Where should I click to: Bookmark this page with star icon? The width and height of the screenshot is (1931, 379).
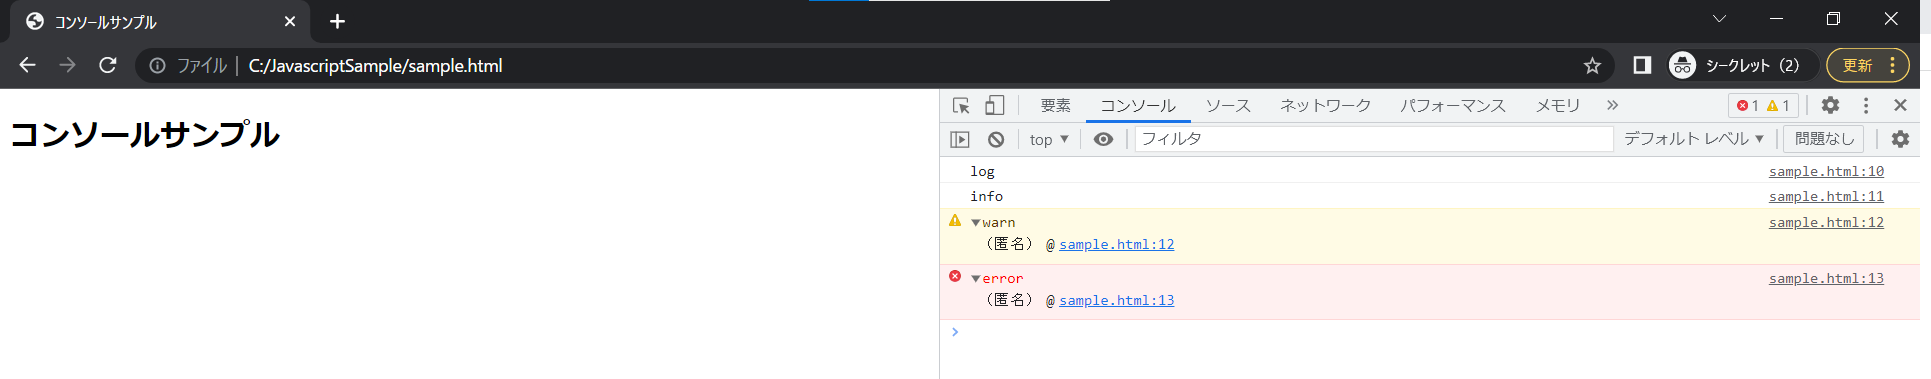coord(1592,65)
